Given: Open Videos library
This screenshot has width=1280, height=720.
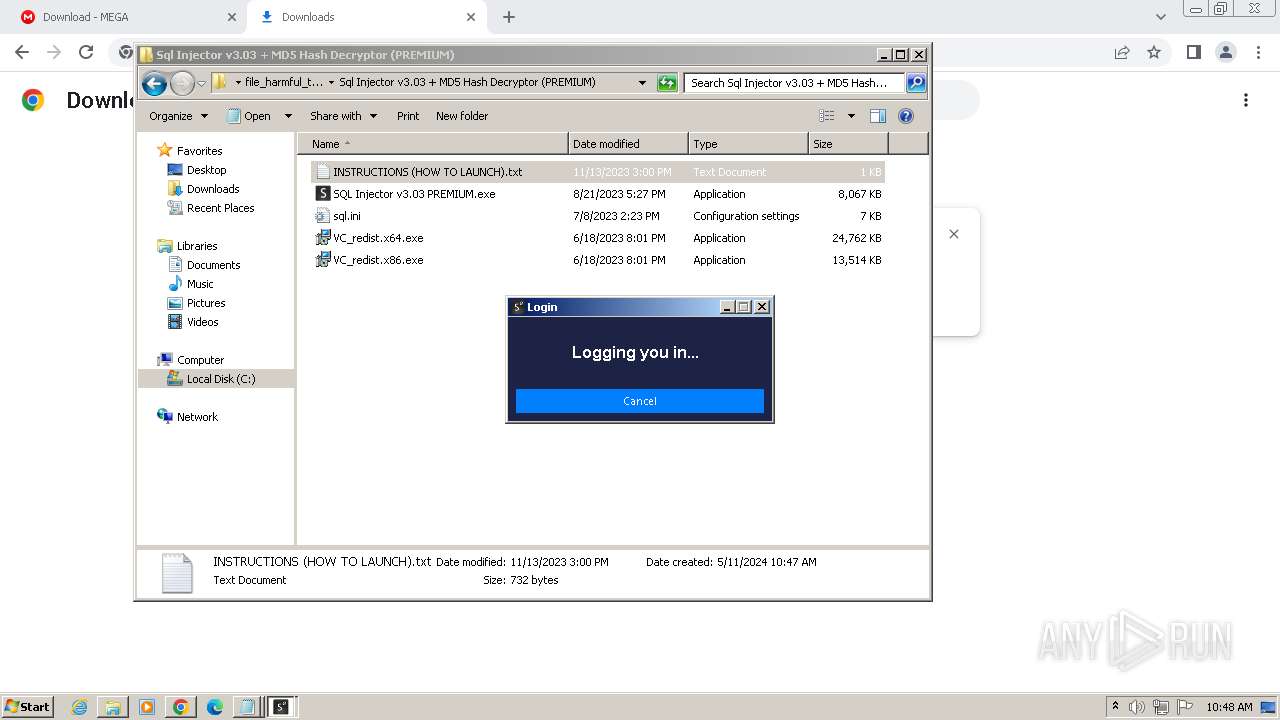Looking at the screenshot, I should coord(202,322).
